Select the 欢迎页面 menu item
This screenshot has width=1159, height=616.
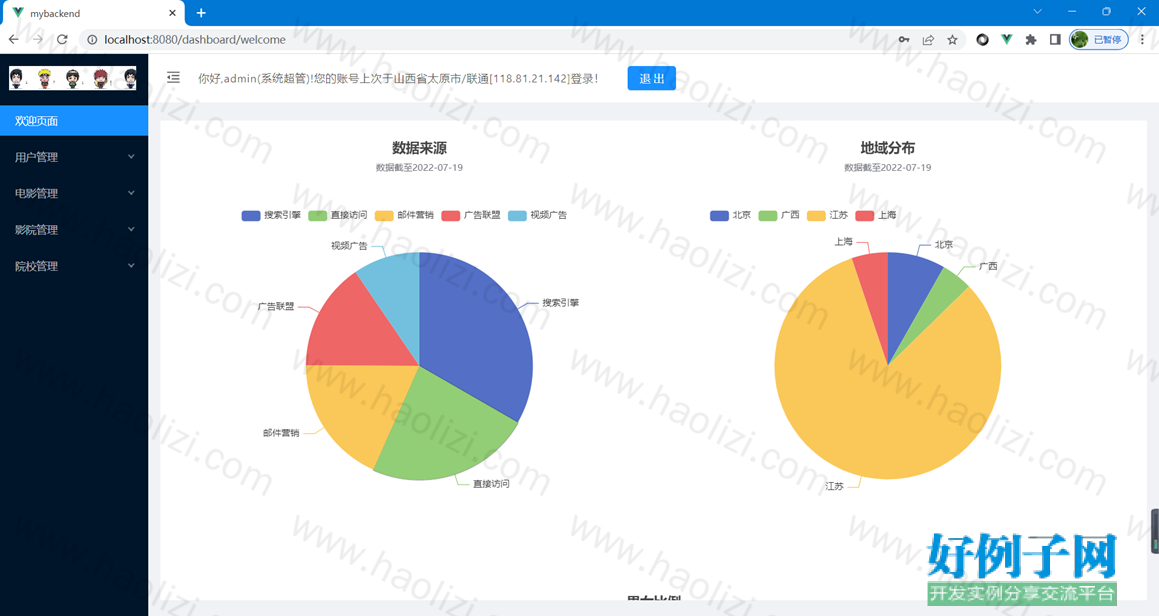pyautogui.click(x=74, y=121)
